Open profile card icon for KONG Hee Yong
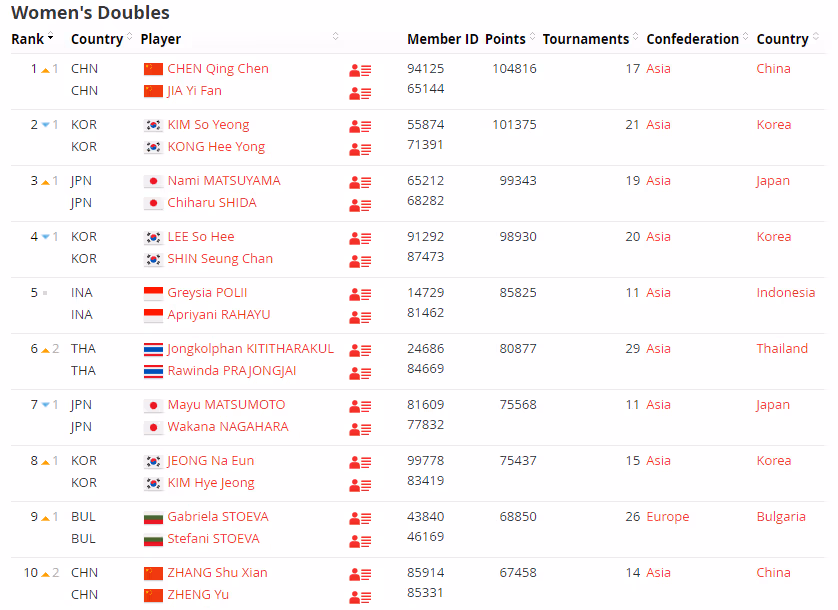This screenshot has width=838, height=610. coord(360,149)
